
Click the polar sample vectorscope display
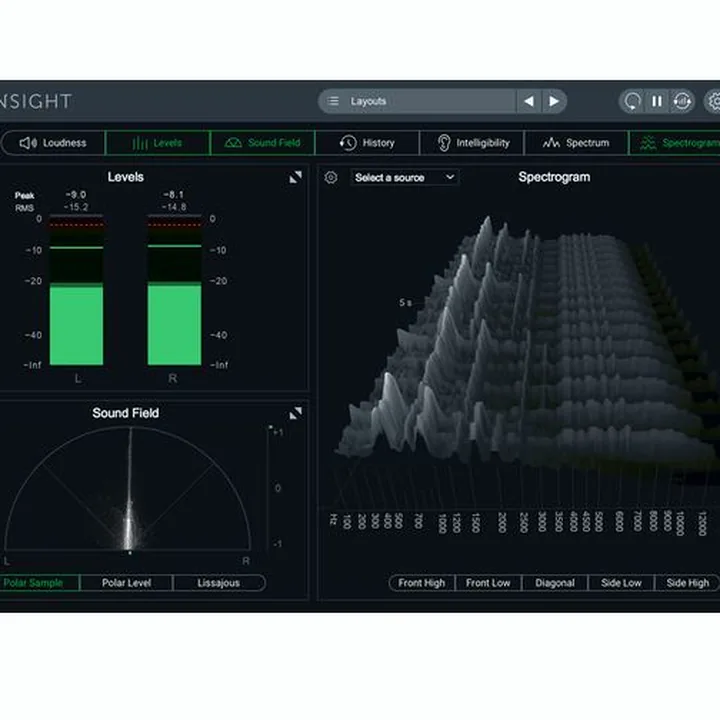[x=128, y=489]
